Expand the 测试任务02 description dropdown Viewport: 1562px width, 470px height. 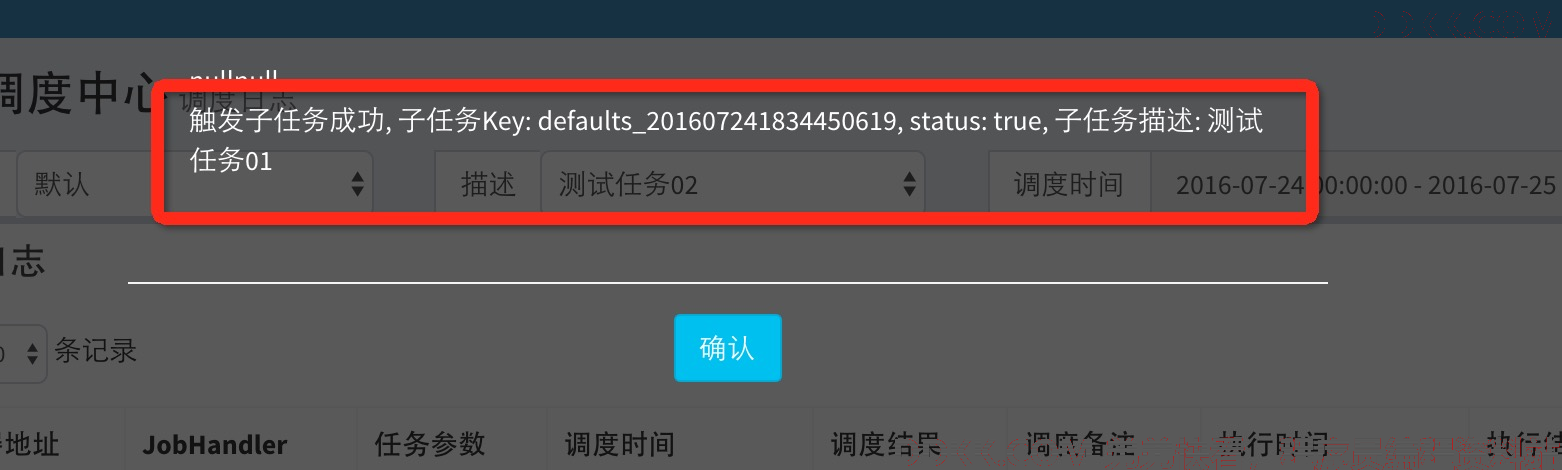pos(732,184)
